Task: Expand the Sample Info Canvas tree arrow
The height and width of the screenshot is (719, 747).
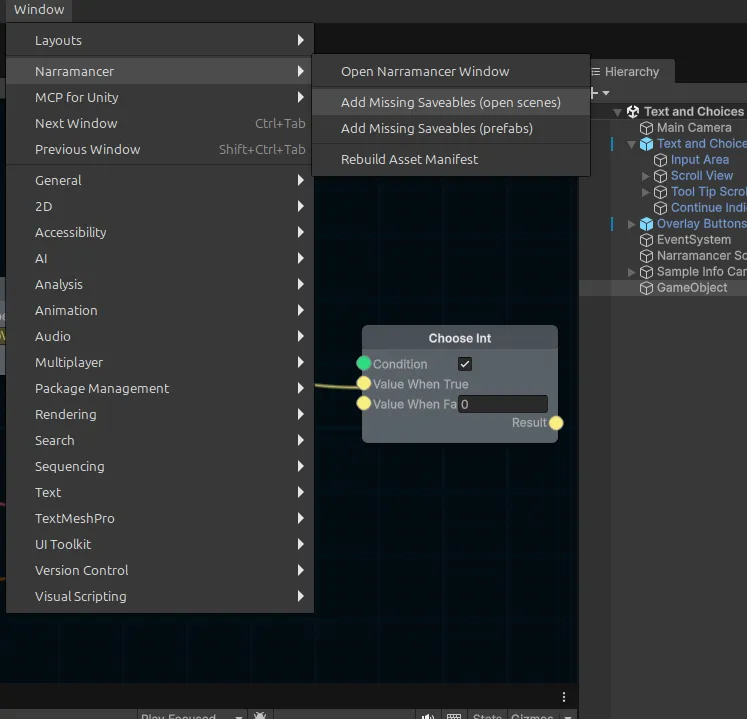Action: pyautogui.click(x=632, y=272)
